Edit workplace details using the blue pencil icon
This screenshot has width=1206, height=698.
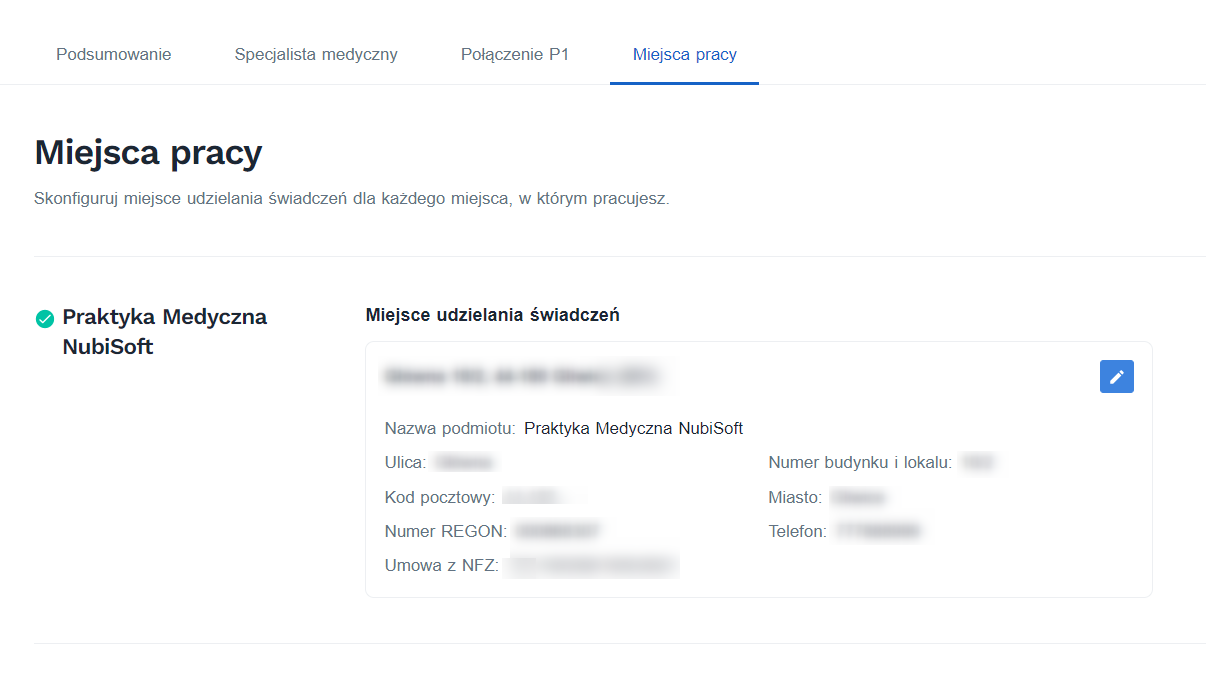(1116, 376)
